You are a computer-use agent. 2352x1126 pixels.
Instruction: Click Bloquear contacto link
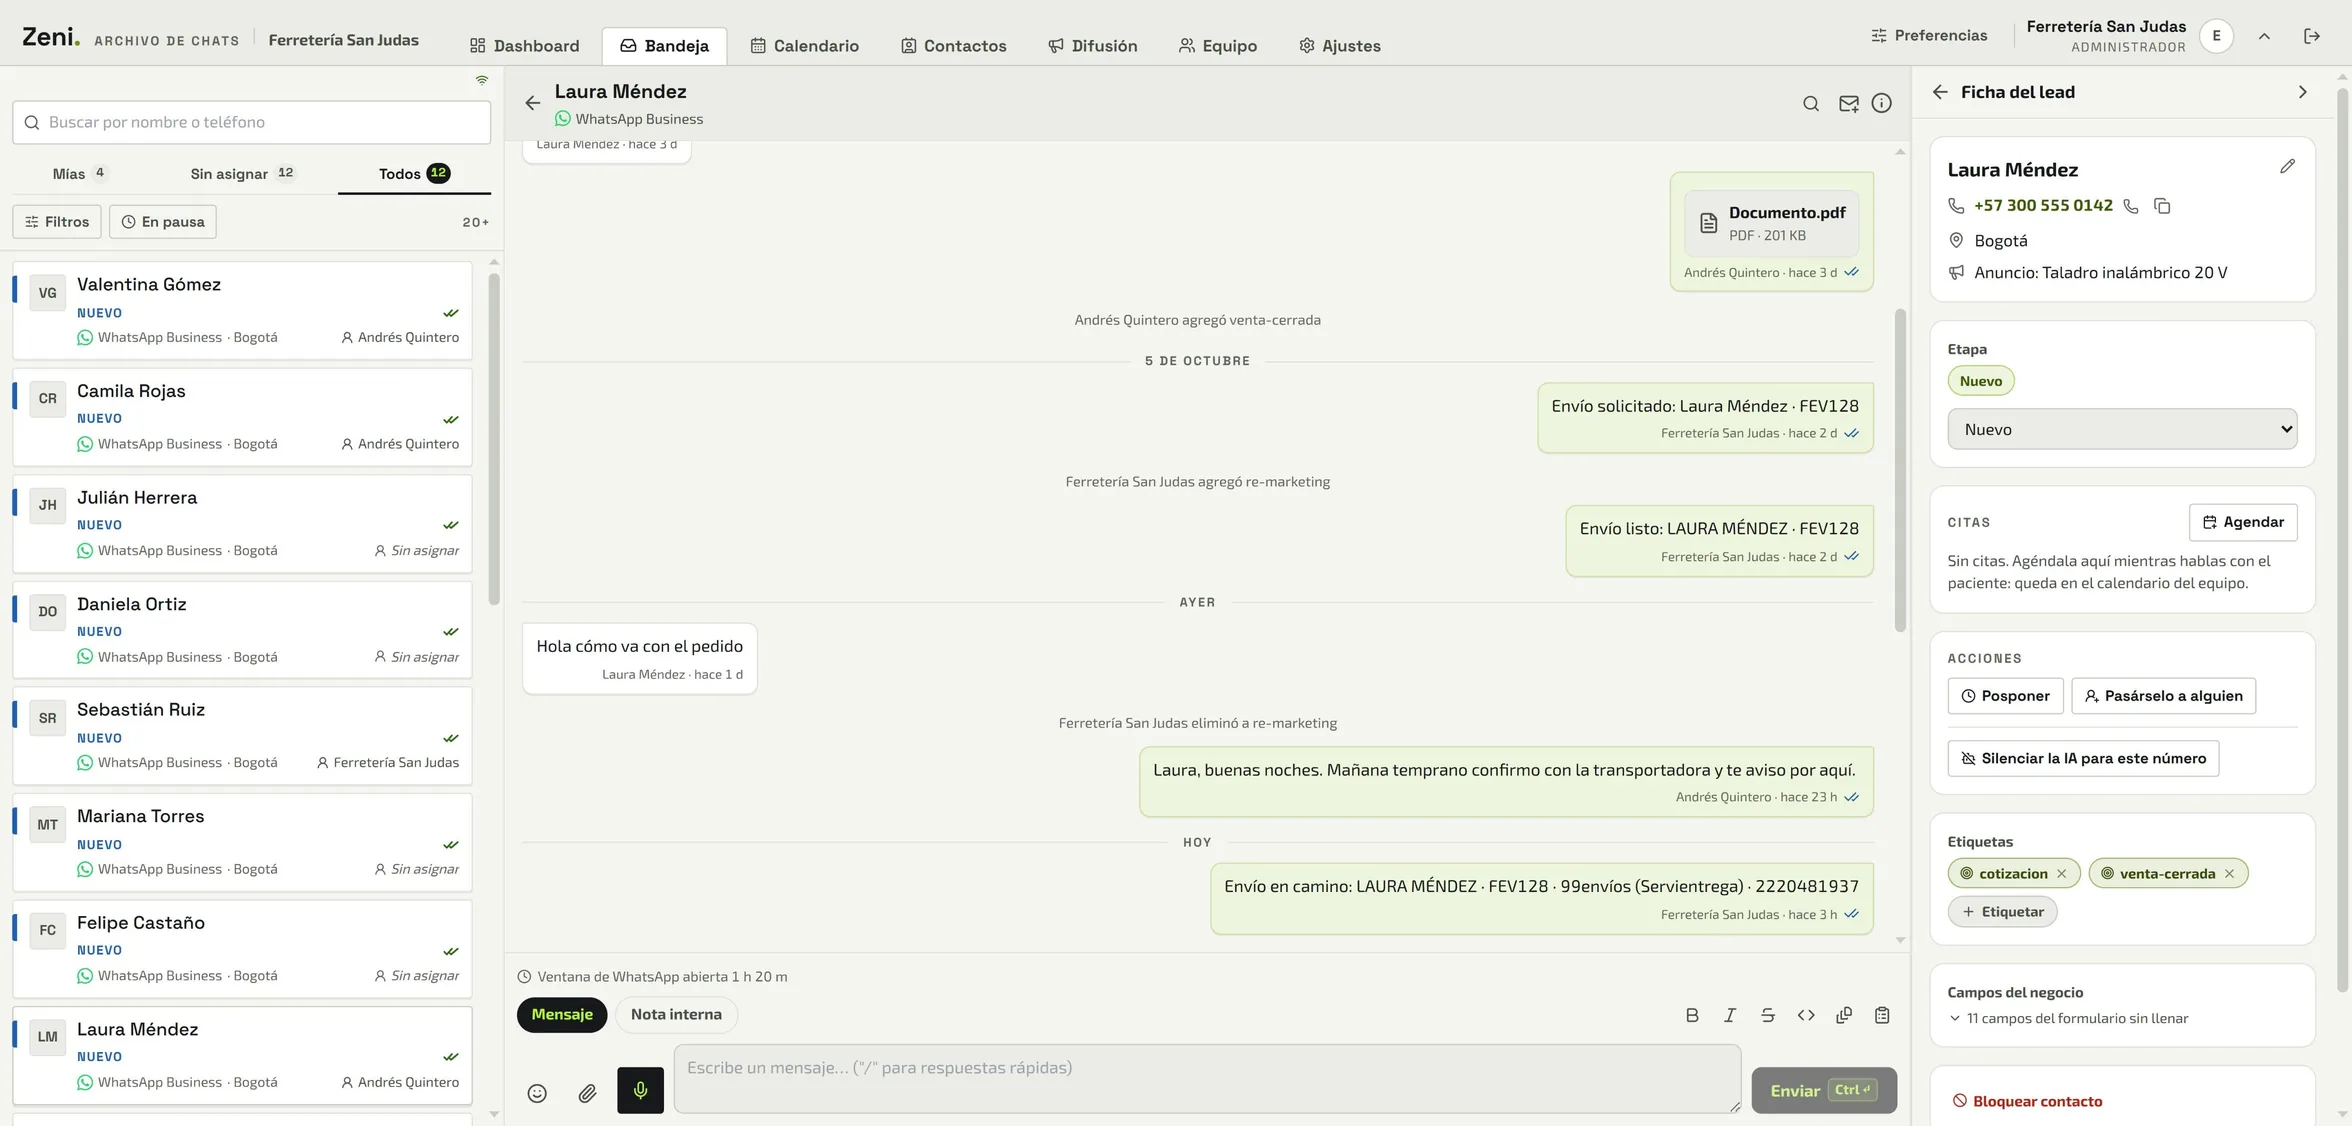2027,1101
